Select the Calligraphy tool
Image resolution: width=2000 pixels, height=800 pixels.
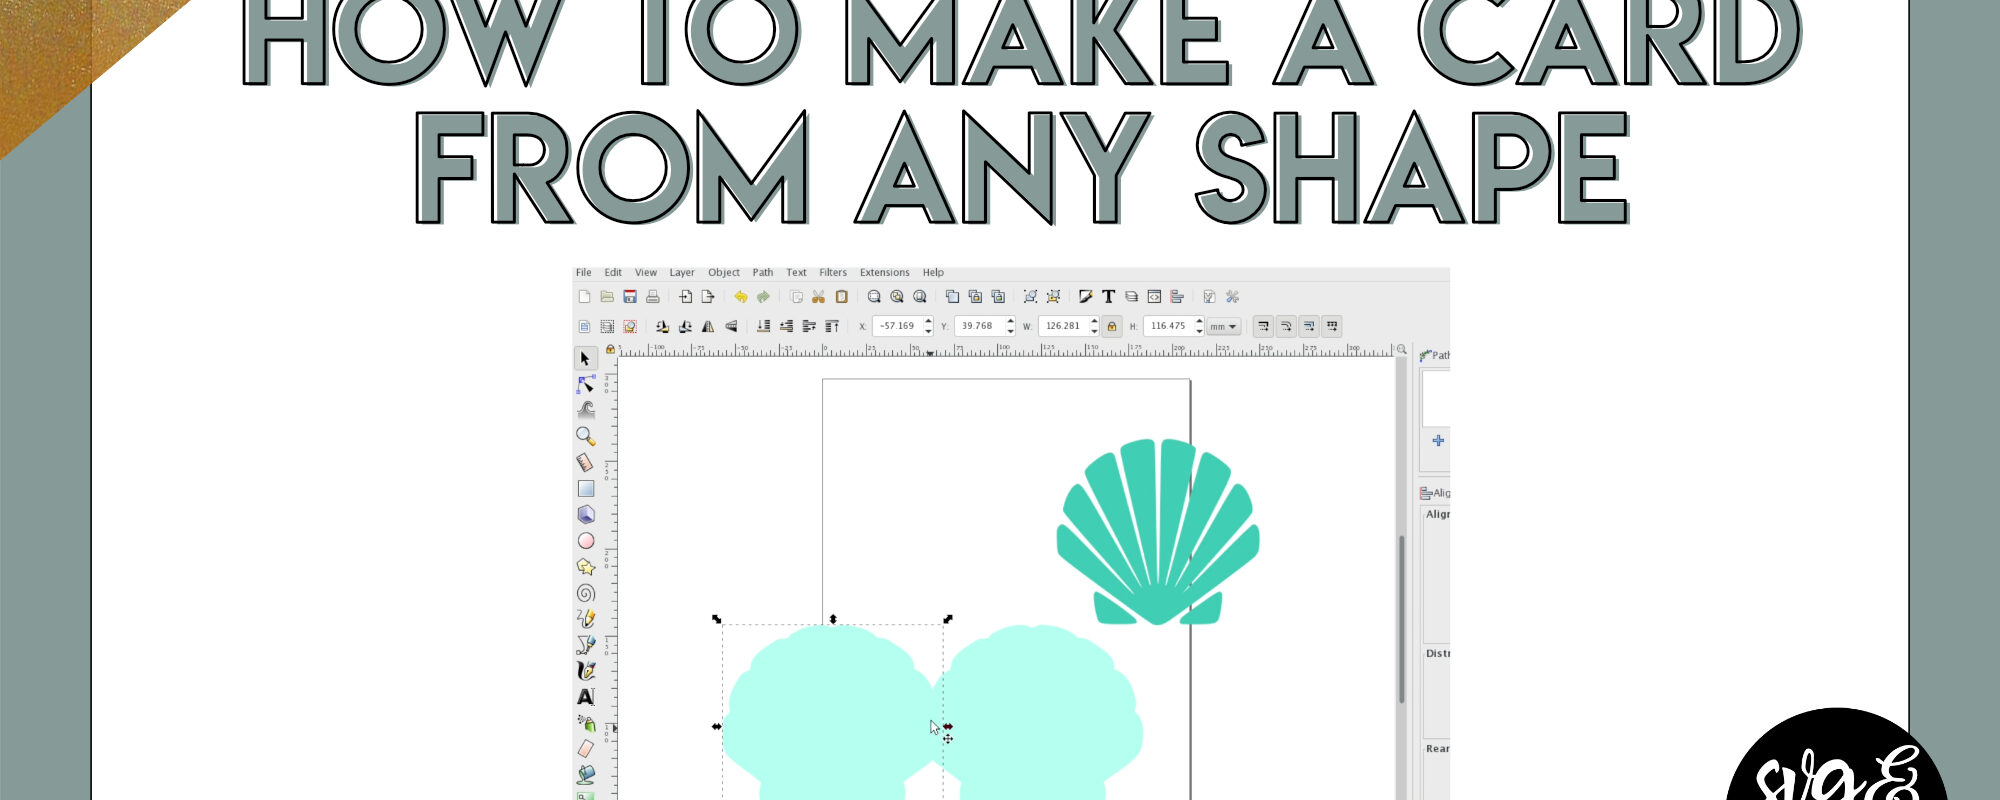[x=586, y=670]
